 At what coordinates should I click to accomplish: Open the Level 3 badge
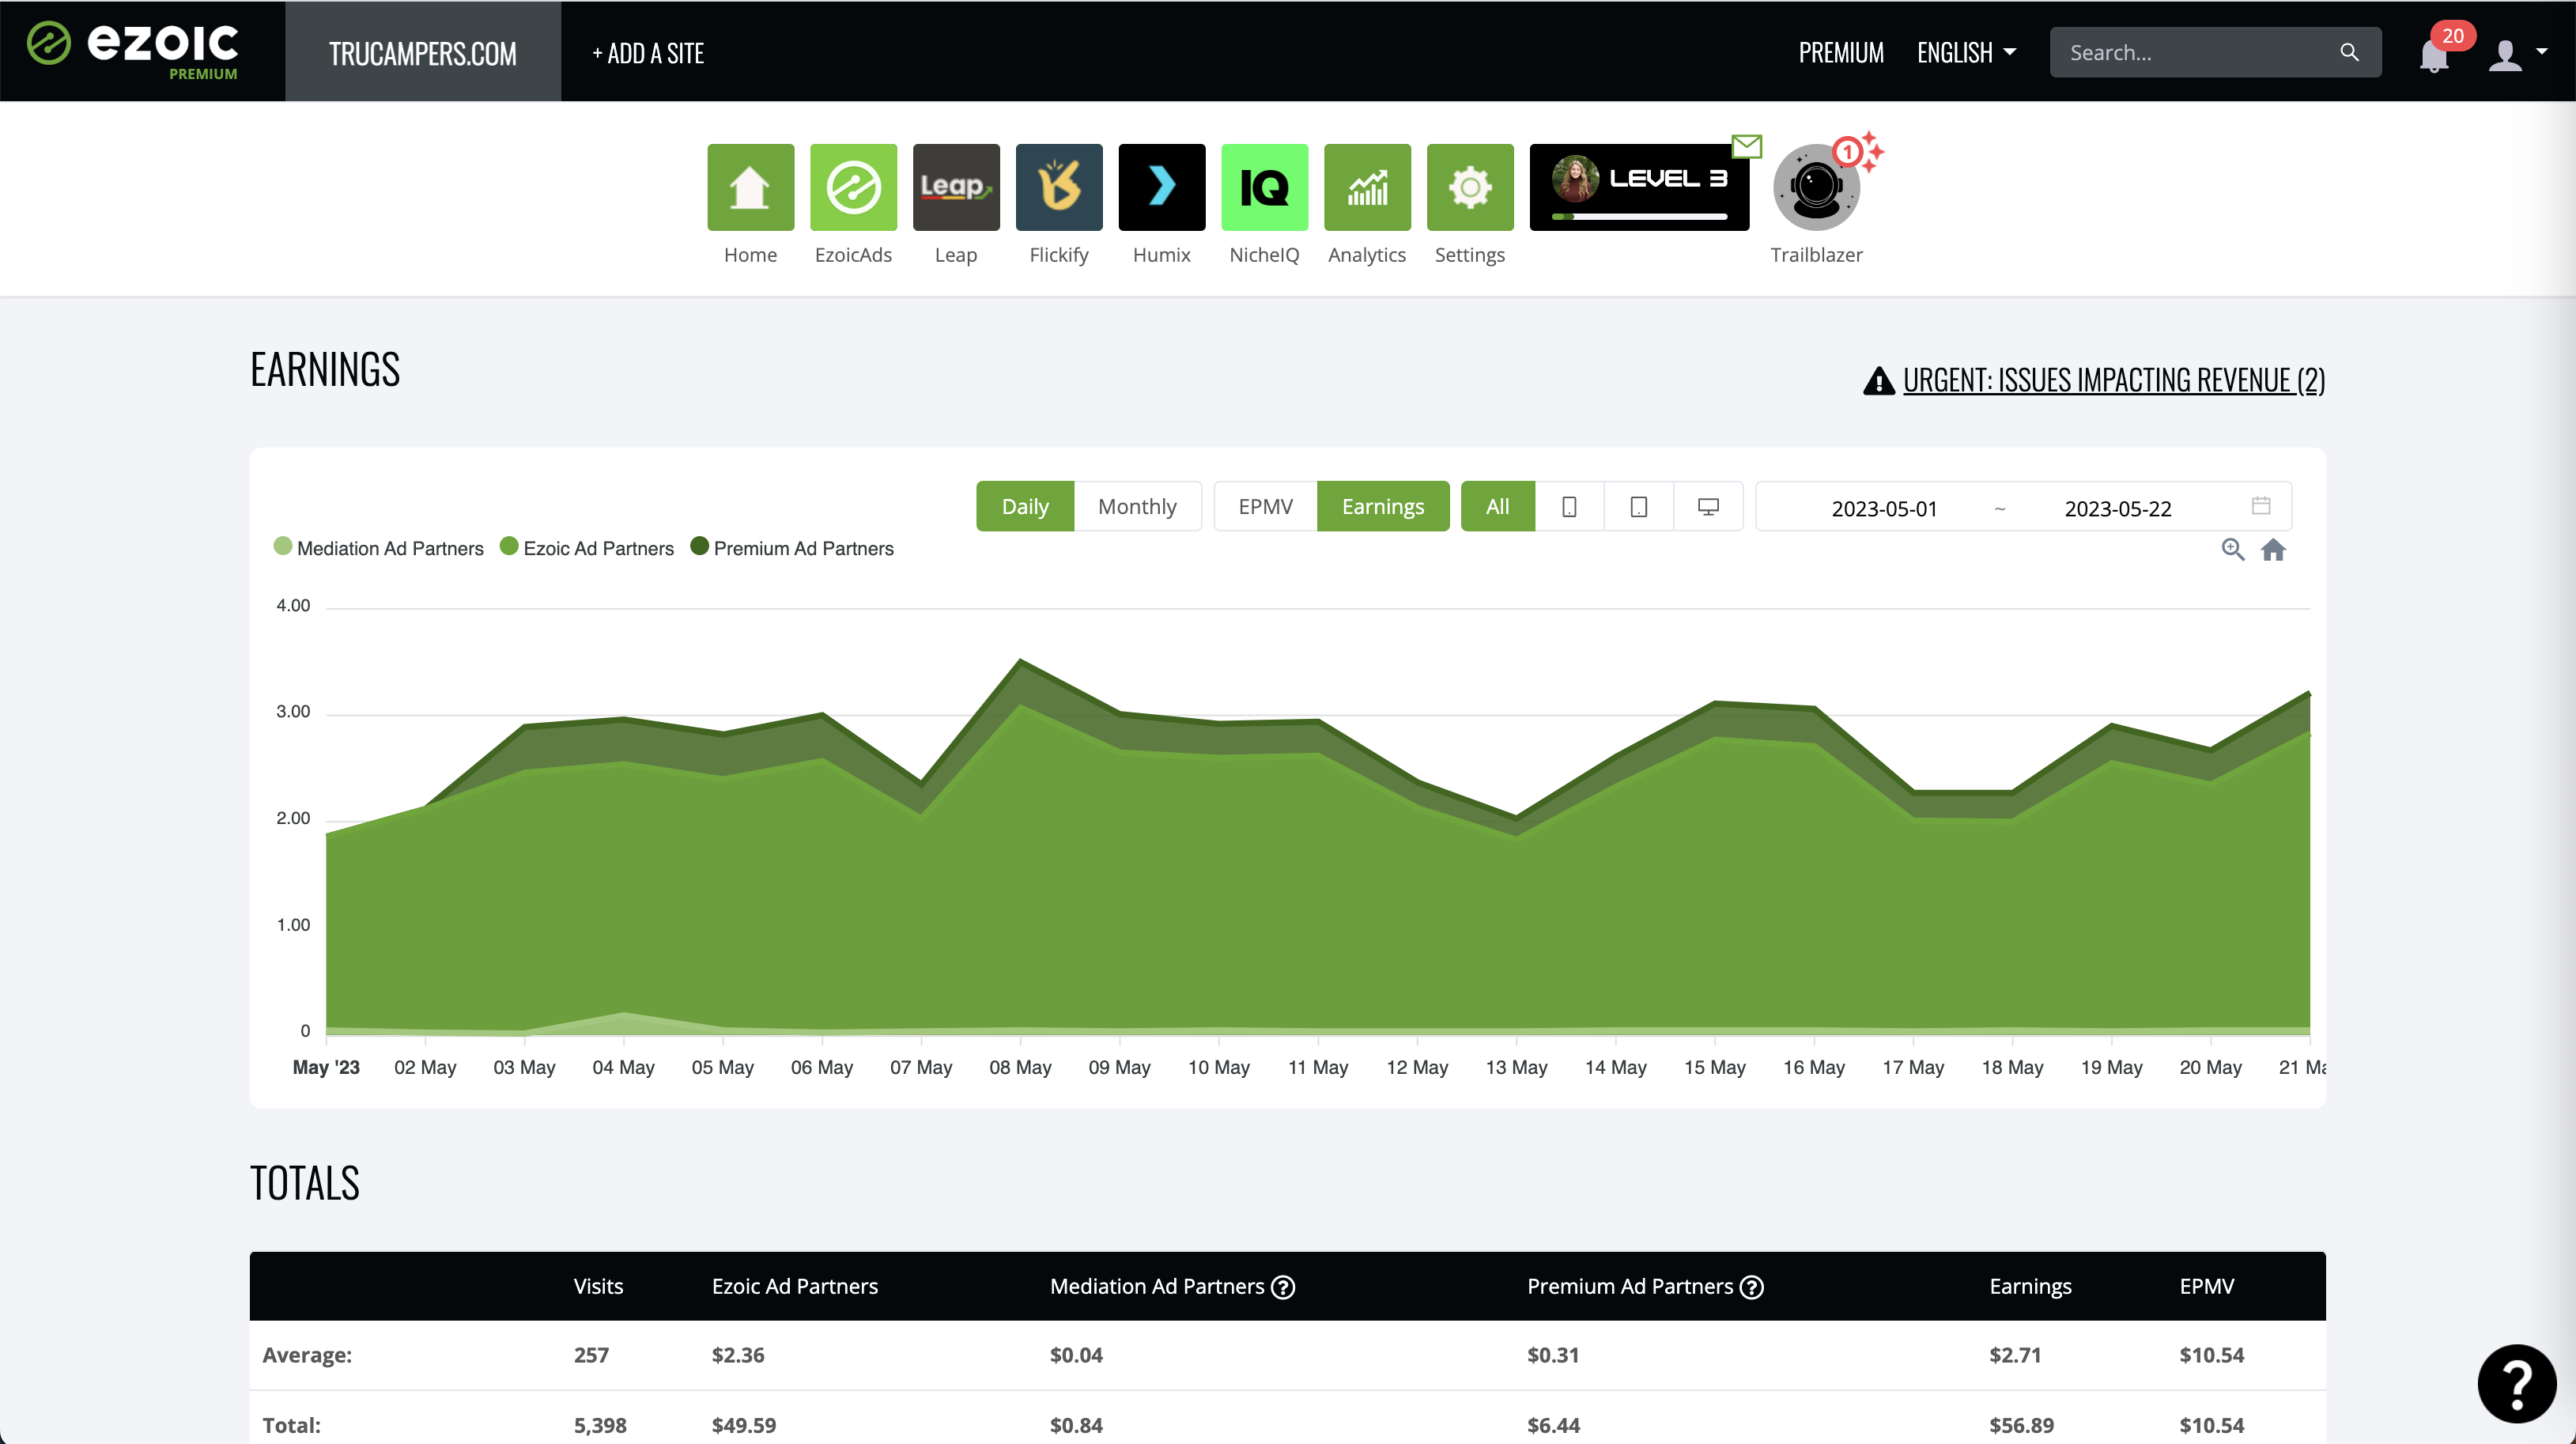[x=1639, y=187]
